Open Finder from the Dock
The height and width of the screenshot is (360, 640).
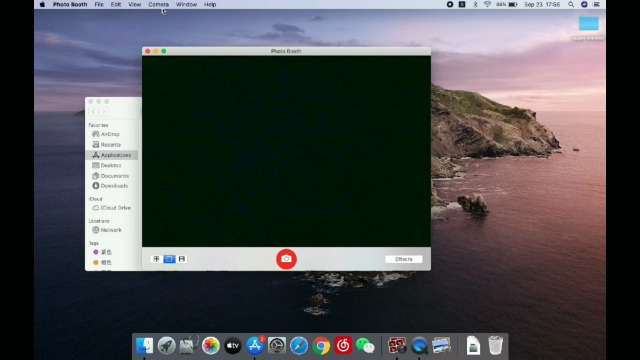[x=144, y=346]
